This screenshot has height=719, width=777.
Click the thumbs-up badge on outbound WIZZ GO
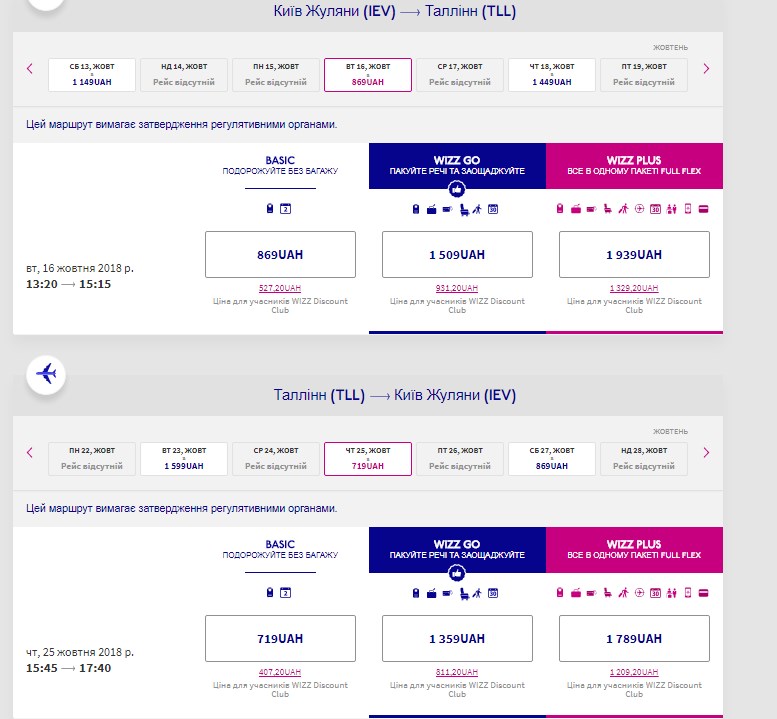(x=457, y=188)
